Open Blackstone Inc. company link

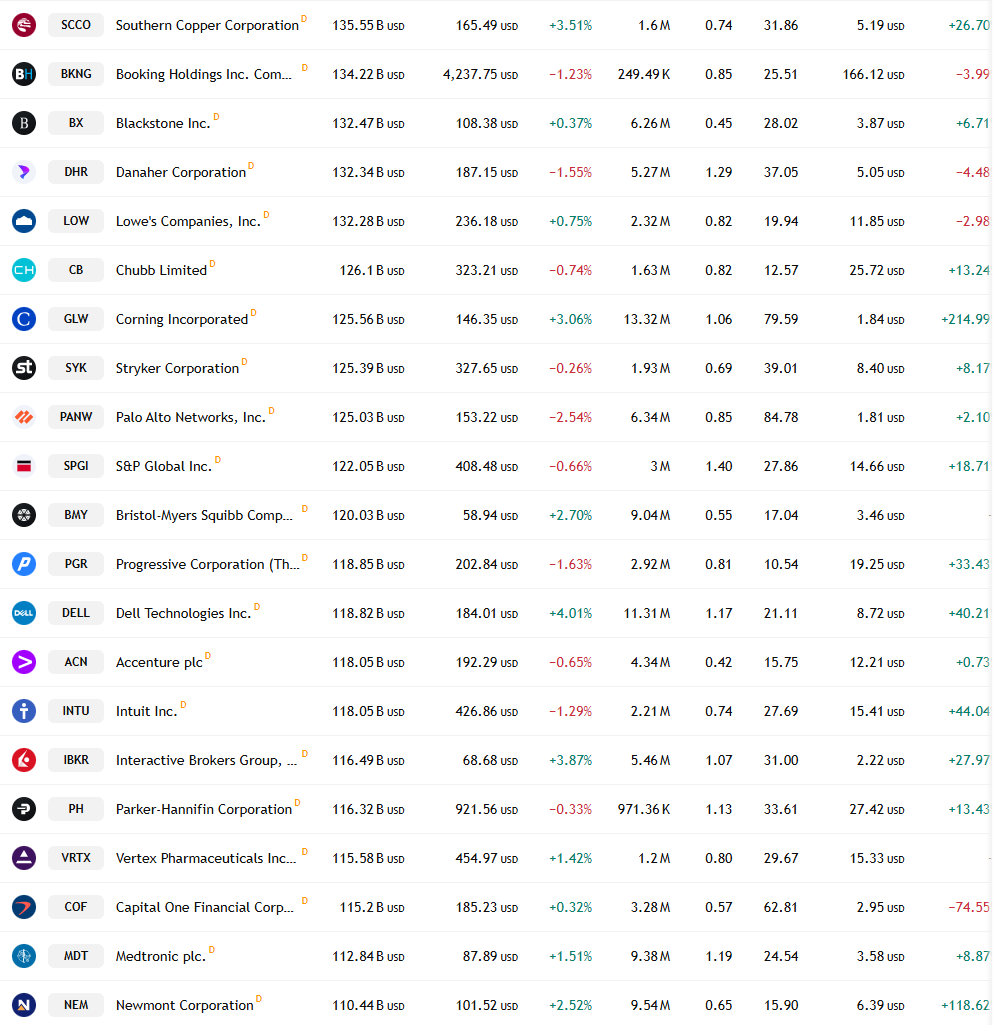163,124
